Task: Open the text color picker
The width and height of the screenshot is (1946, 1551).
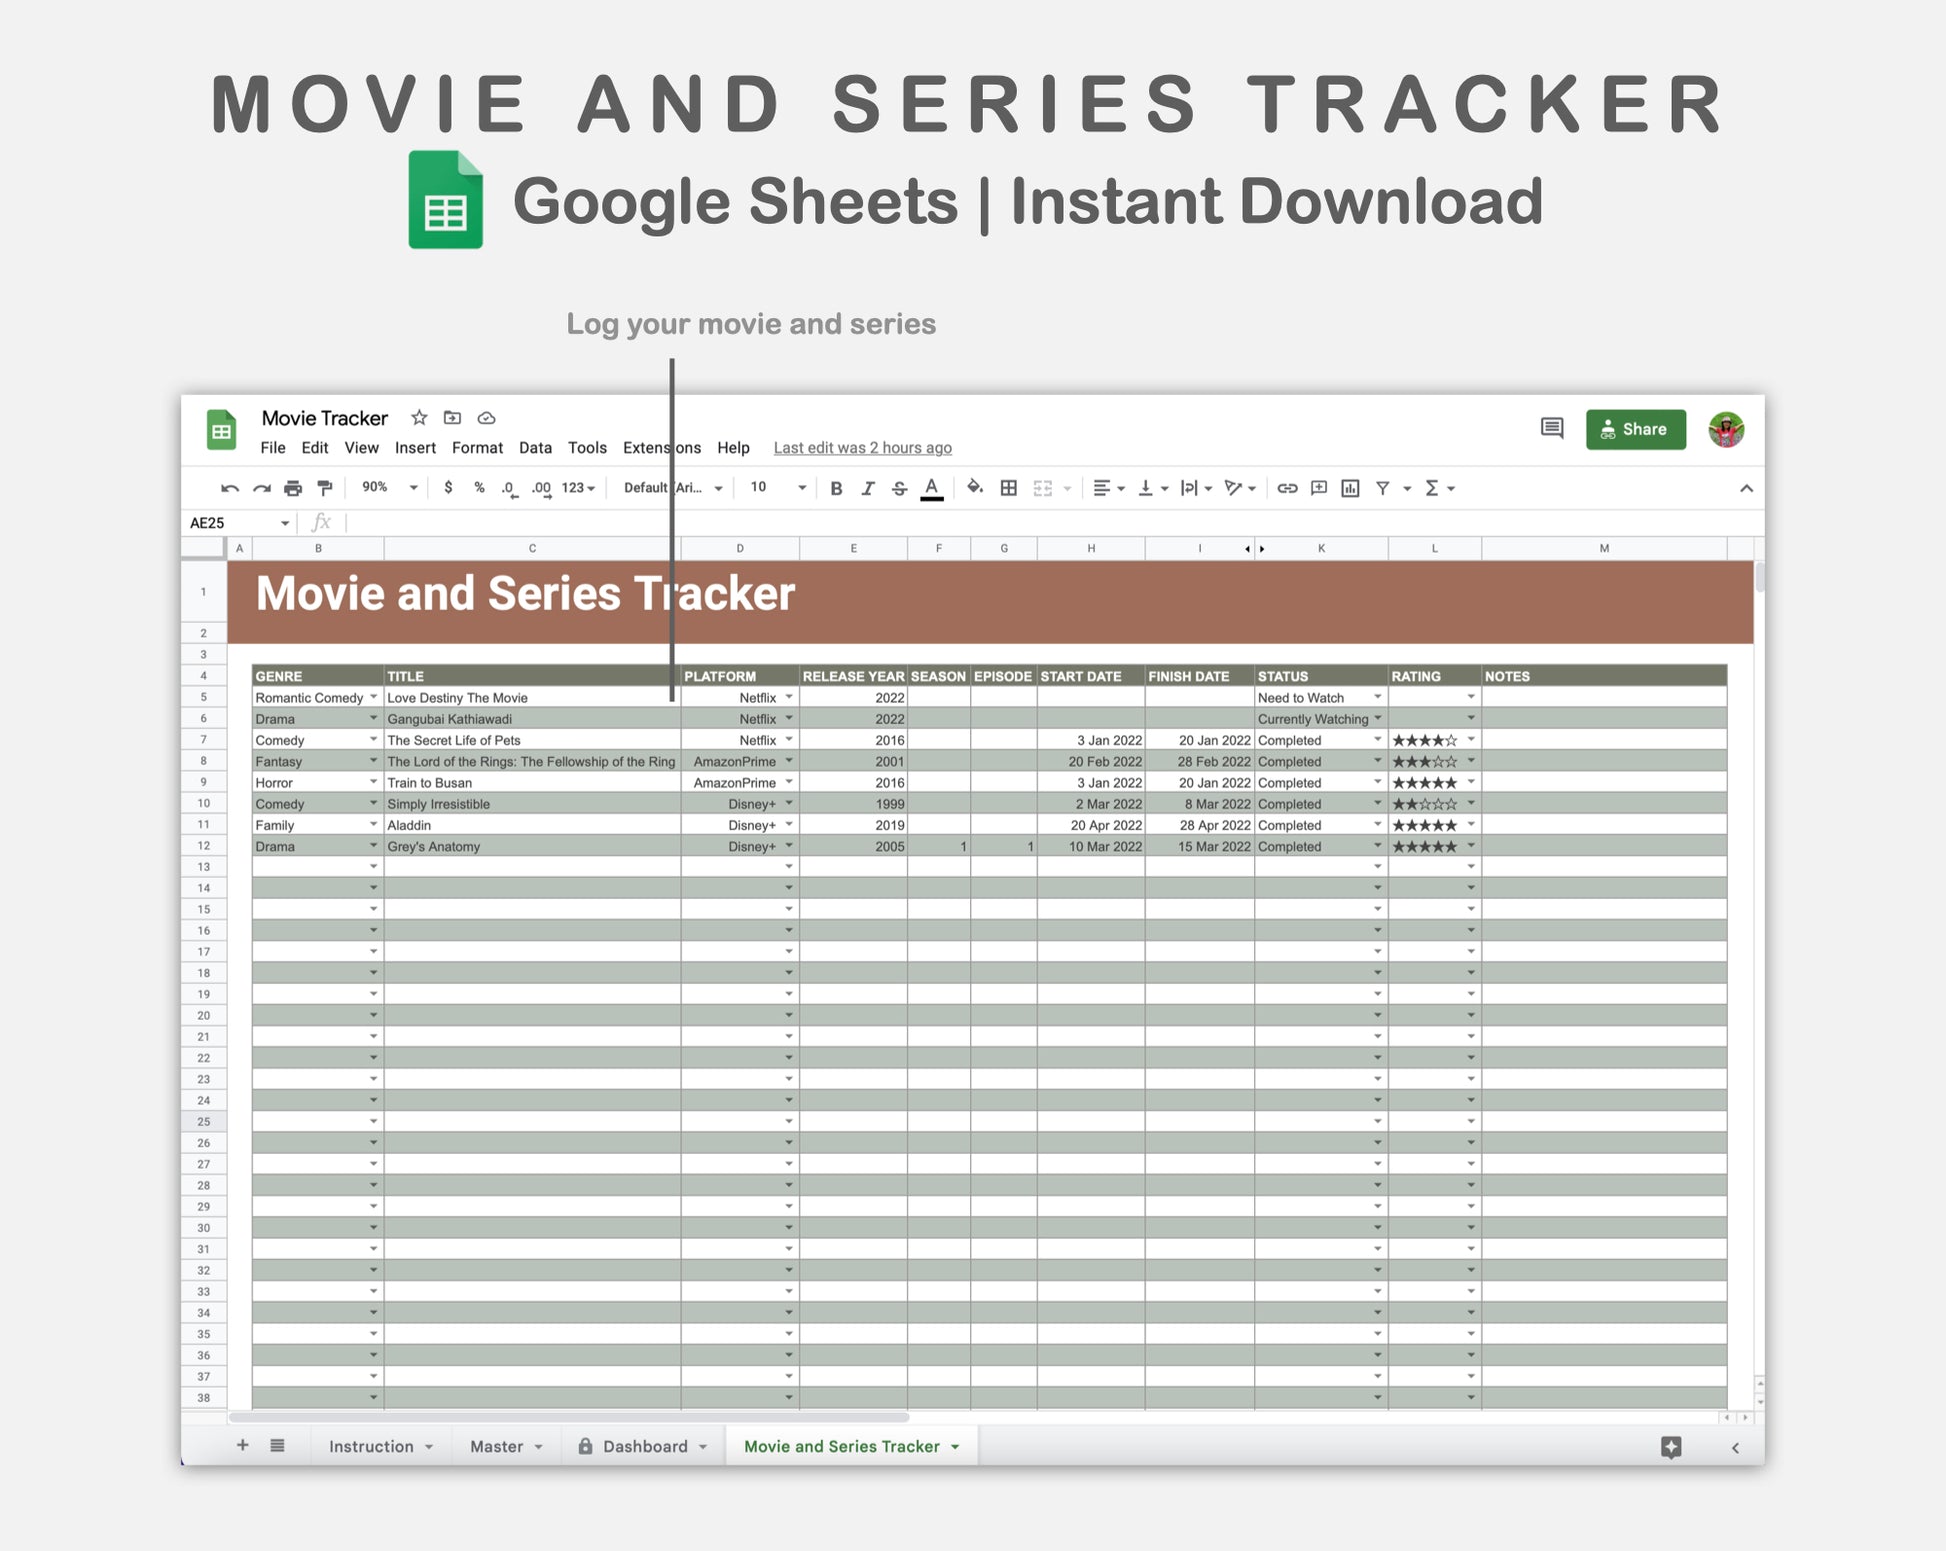Action: click(x=931, y=488)
